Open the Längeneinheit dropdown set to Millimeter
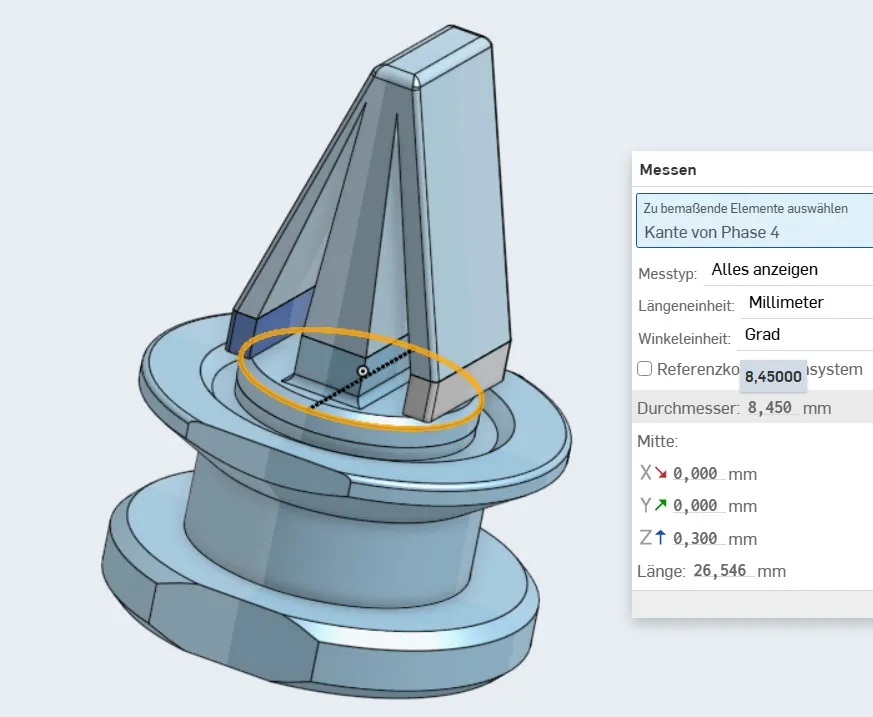 coord(807,303)
